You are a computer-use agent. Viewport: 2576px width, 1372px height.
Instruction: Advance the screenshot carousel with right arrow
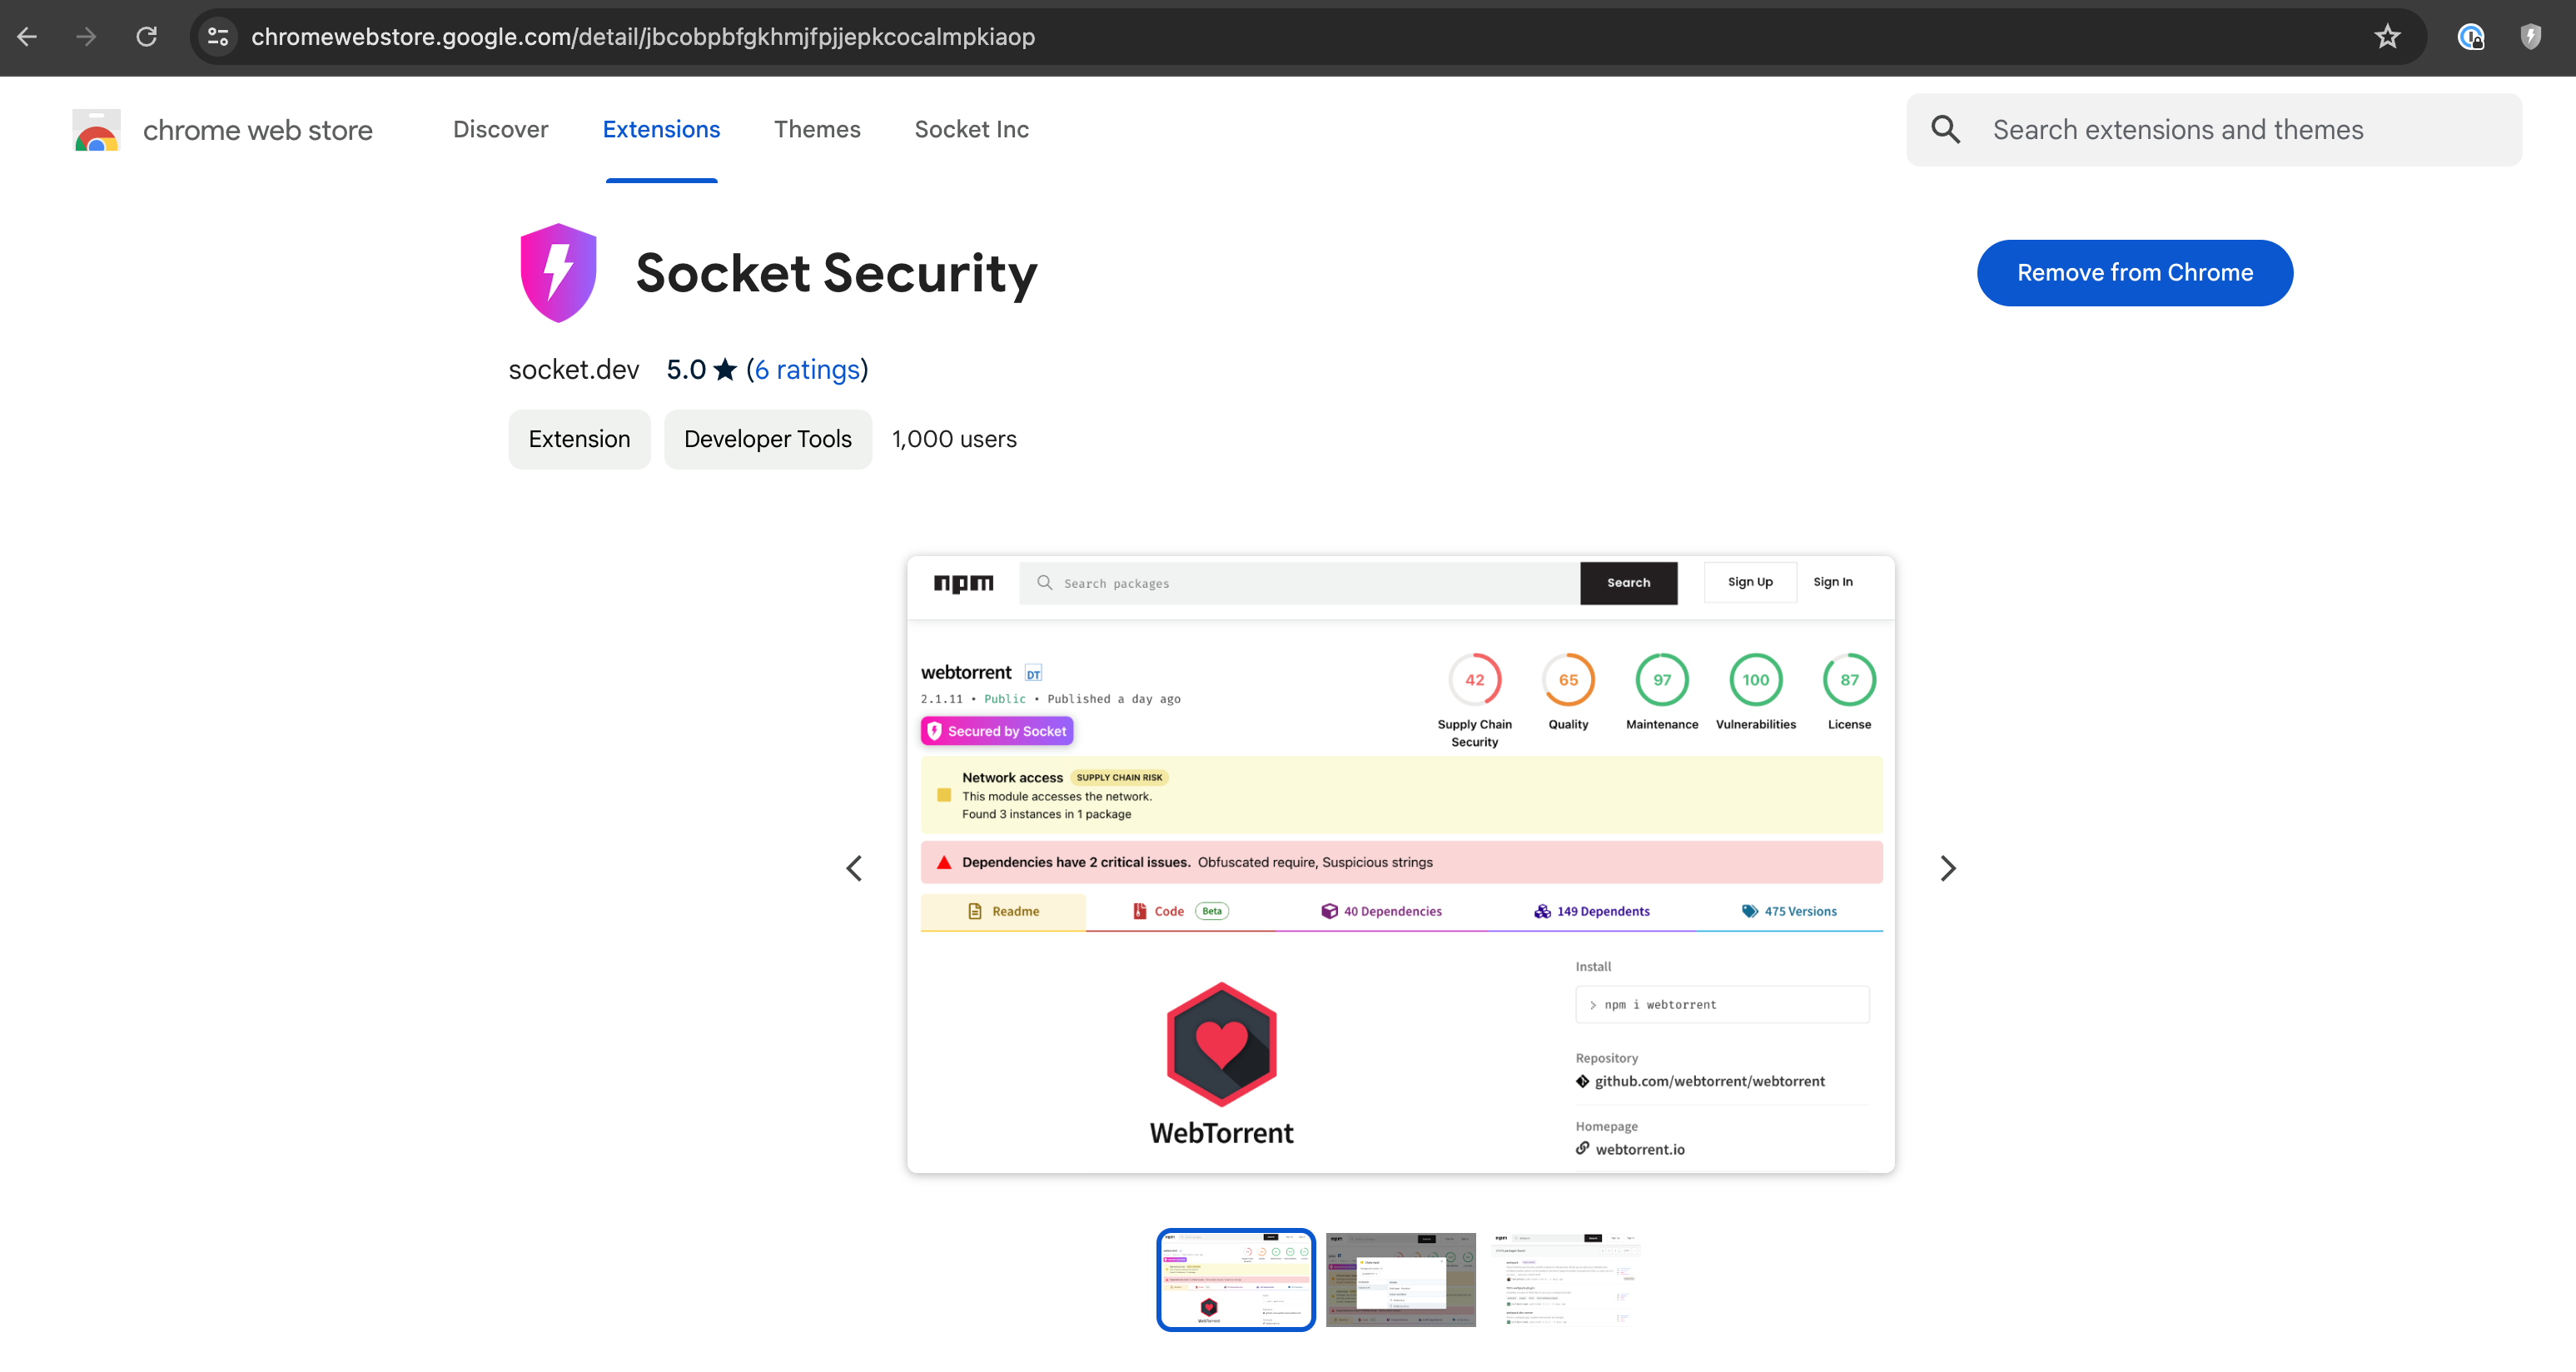click(1948, 867)
